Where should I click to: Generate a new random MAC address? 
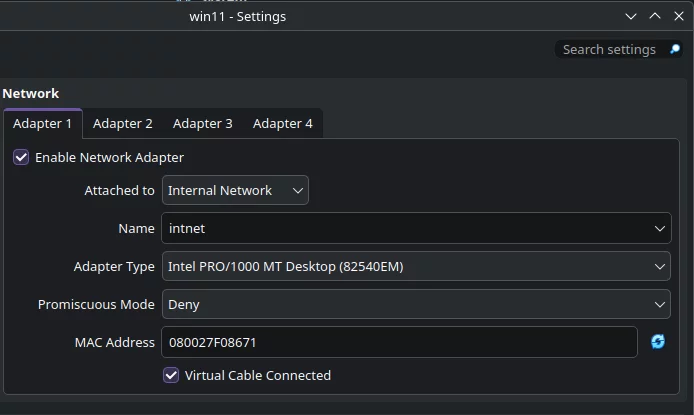658,342
